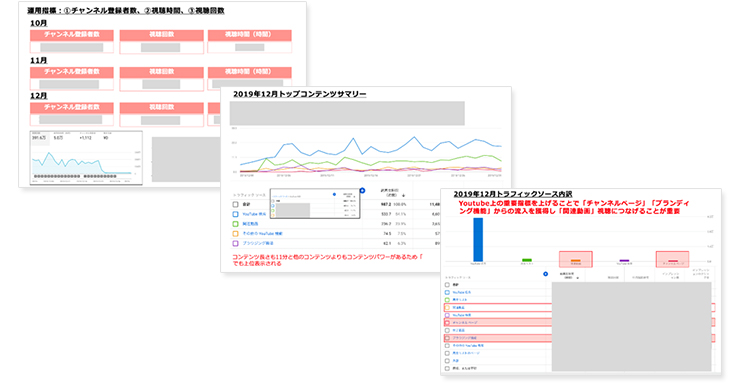The height and width of the screenshot is (389, 745).
Task: Toggle the green 関連動画 checkbox in summary table
Action: pos(235,224)
